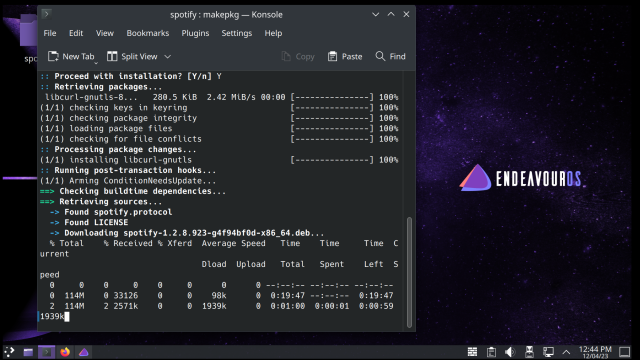Image resolution: width=640 pixels, height=360 pixels.
Task: Click the Konsole title bar terminal icon
Action: click(47, 14)
